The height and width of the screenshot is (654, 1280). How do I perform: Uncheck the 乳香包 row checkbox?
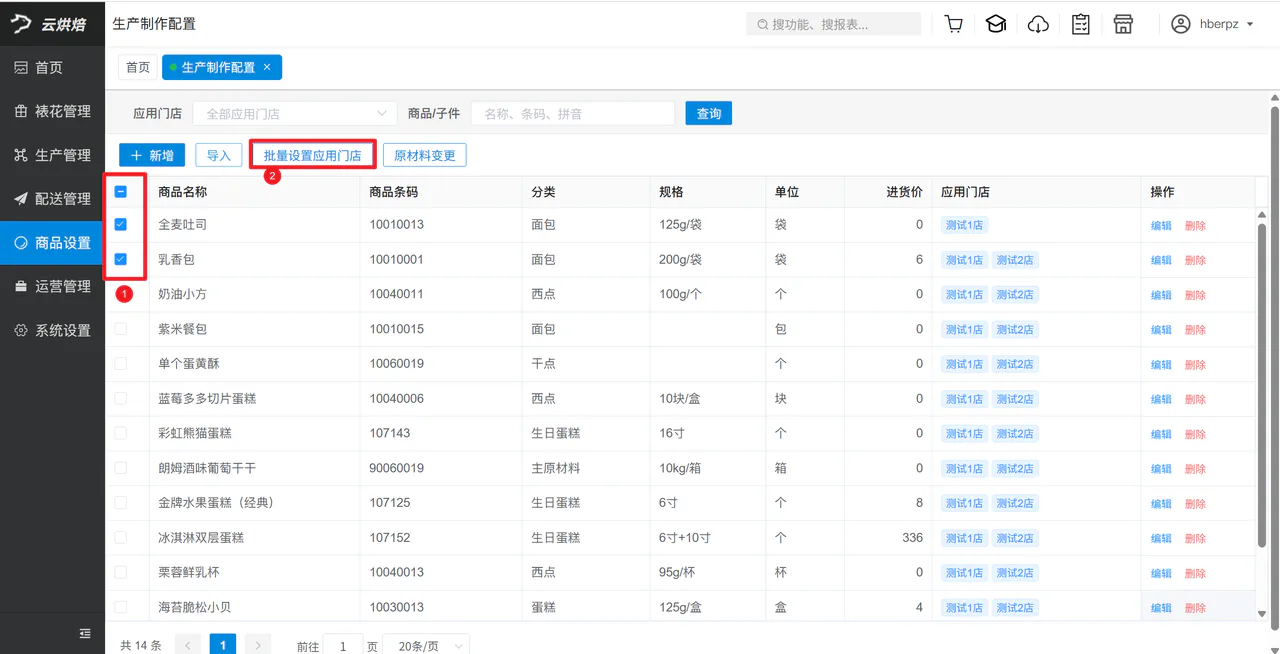click(x=121, y=260)
